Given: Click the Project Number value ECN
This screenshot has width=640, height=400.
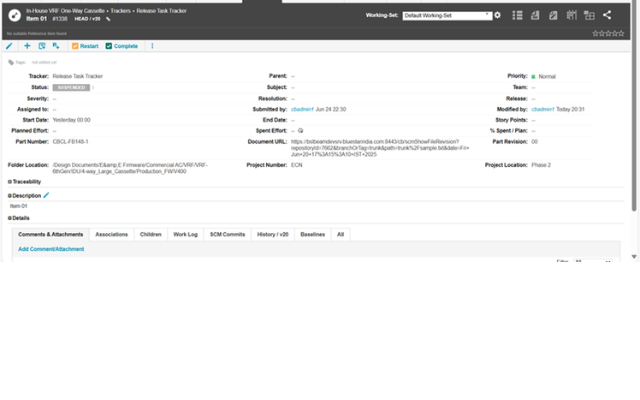Looking at the screenshot, I should (297, 165).
